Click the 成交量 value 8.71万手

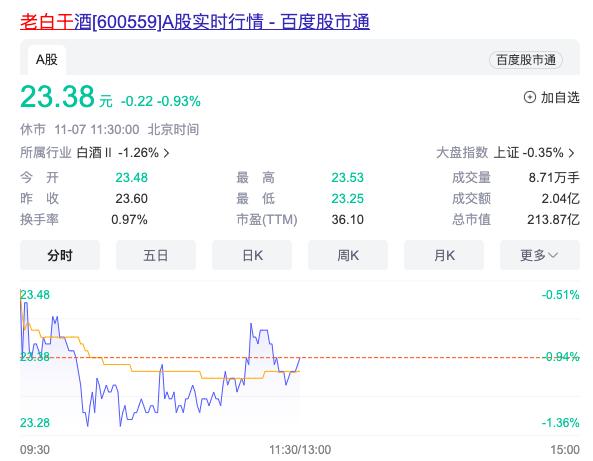pyautogui.click(x=554, y=177)
